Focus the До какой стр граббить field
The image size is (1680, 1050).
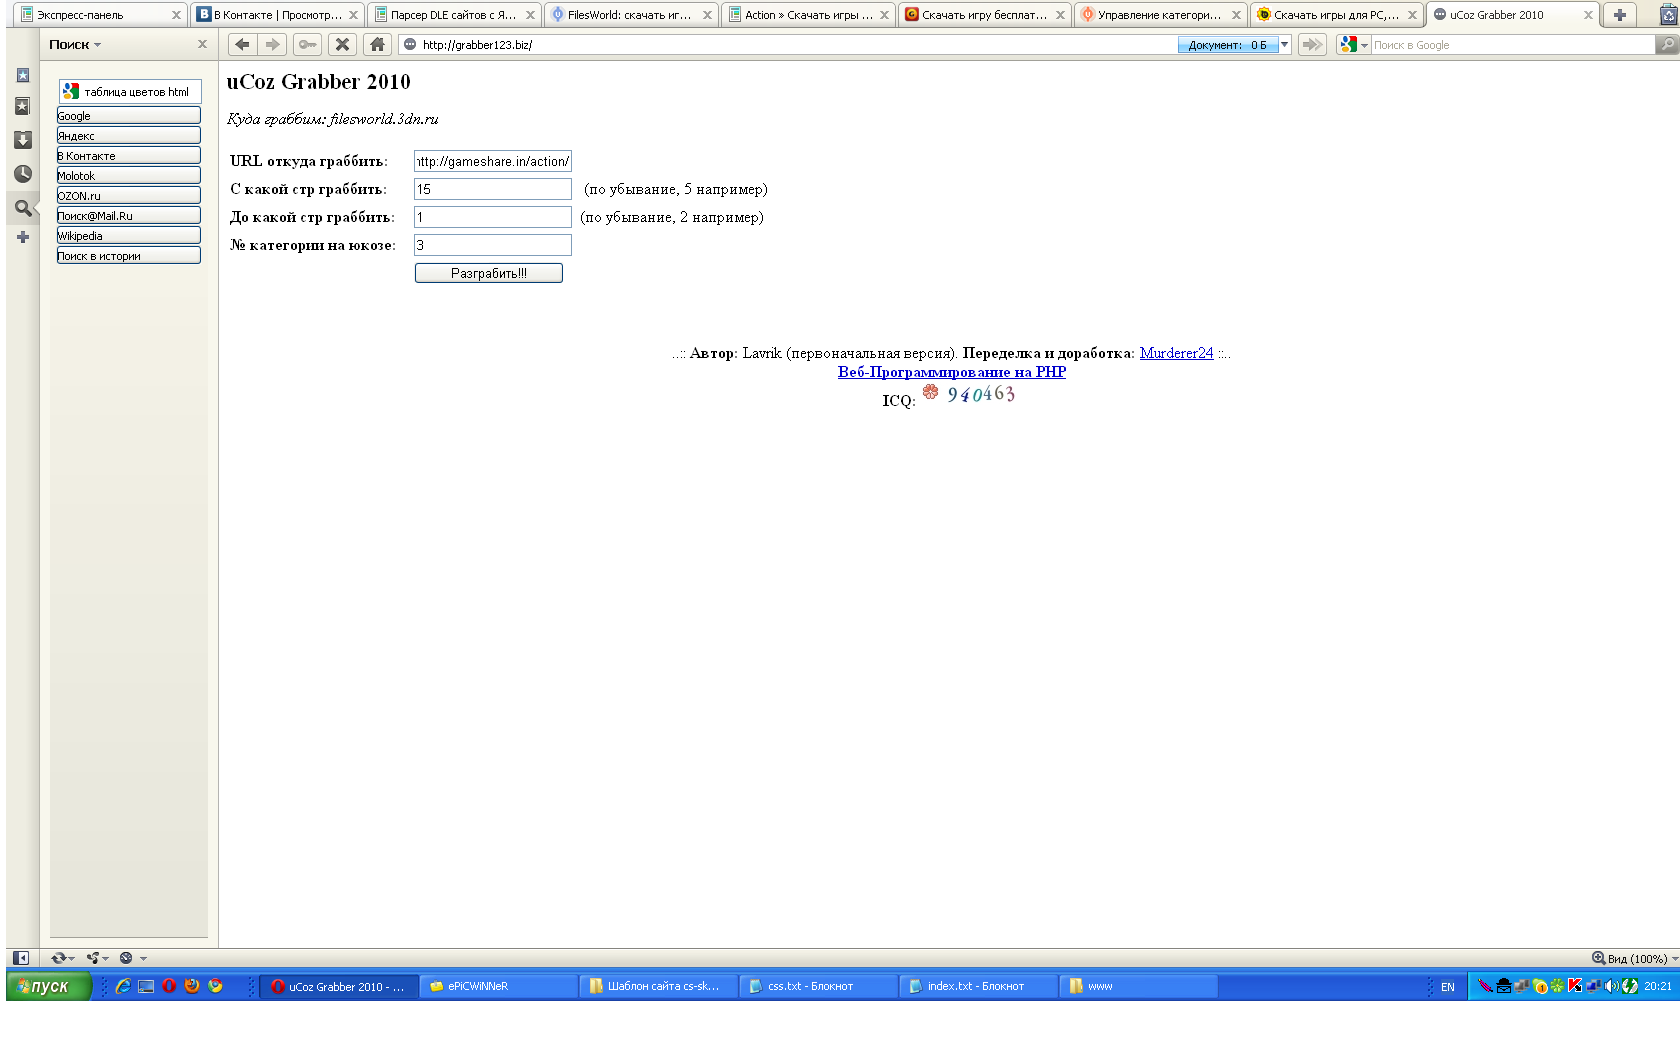click(493, 217)
